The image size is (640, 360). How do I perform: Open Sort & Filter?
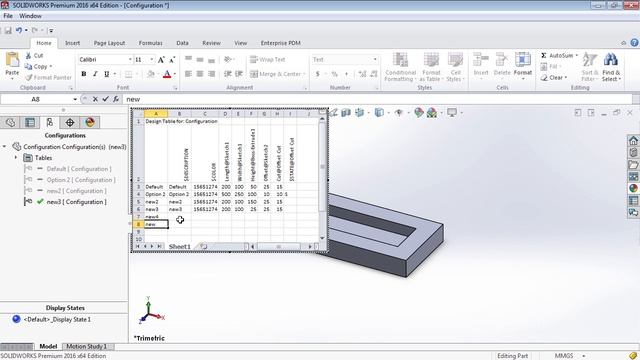[x=589, y=67]
